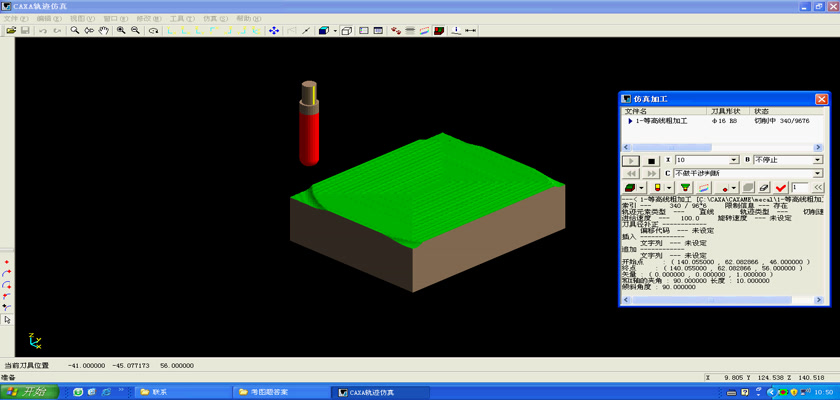Switch to wireframe cube display
Viewport: 840px width, 400px height.
pos(346,31)
